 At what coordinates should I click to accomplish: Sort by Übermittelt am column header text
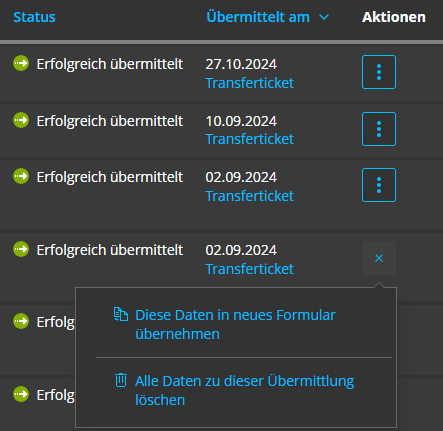258,17
